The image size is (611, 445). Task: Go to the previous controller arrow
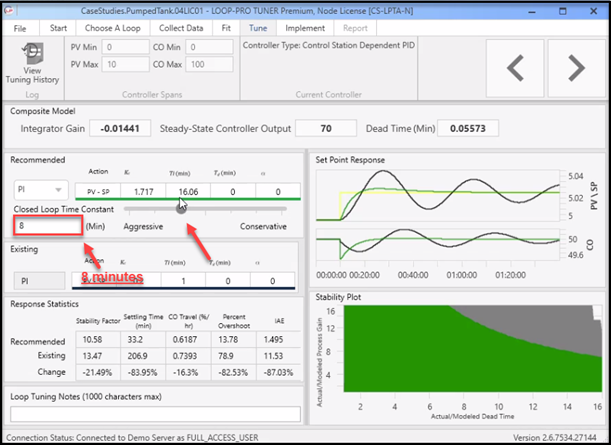(515, 68)
